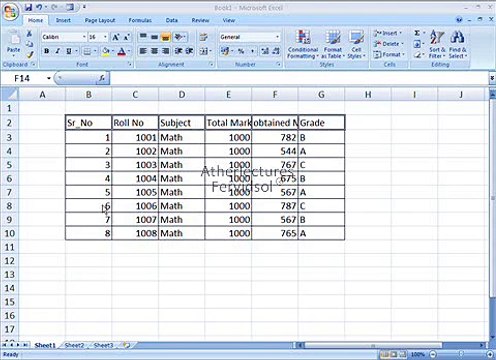Click the Orientation text-angle icon
Viewport: 496px width, 360px height.
coord(180,37)
